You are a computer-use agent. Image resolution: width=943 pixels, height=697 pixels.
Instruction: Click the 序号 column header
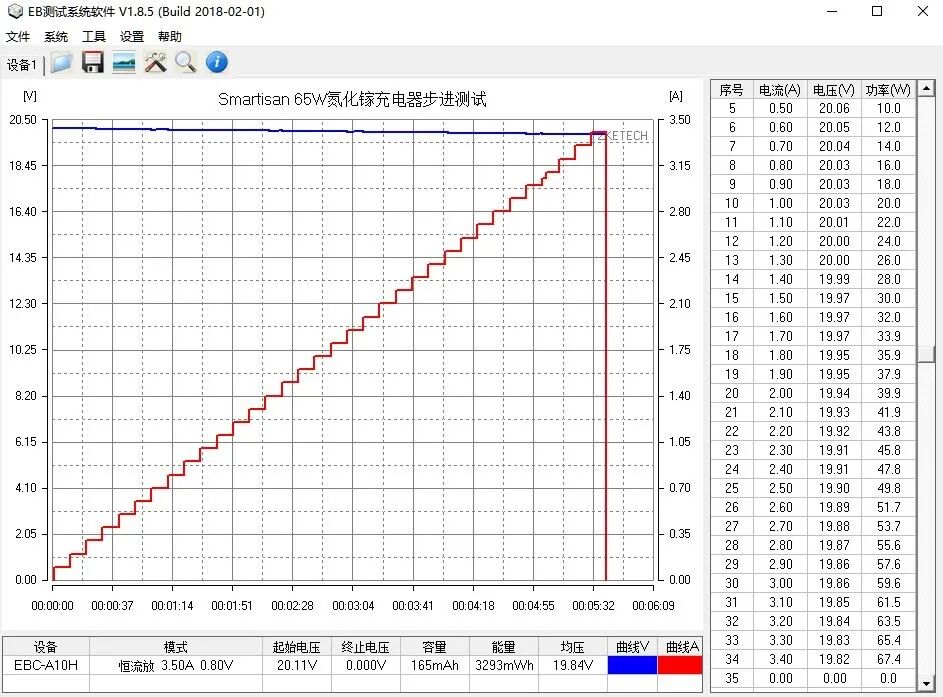731,90
